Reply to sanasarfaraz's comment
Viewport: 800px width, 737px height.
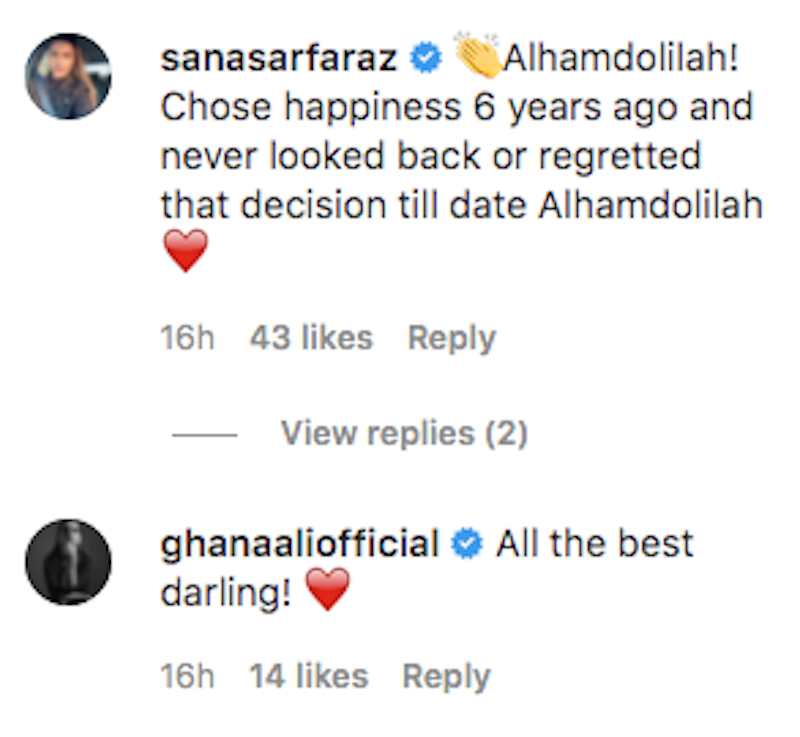click(451, 338)
